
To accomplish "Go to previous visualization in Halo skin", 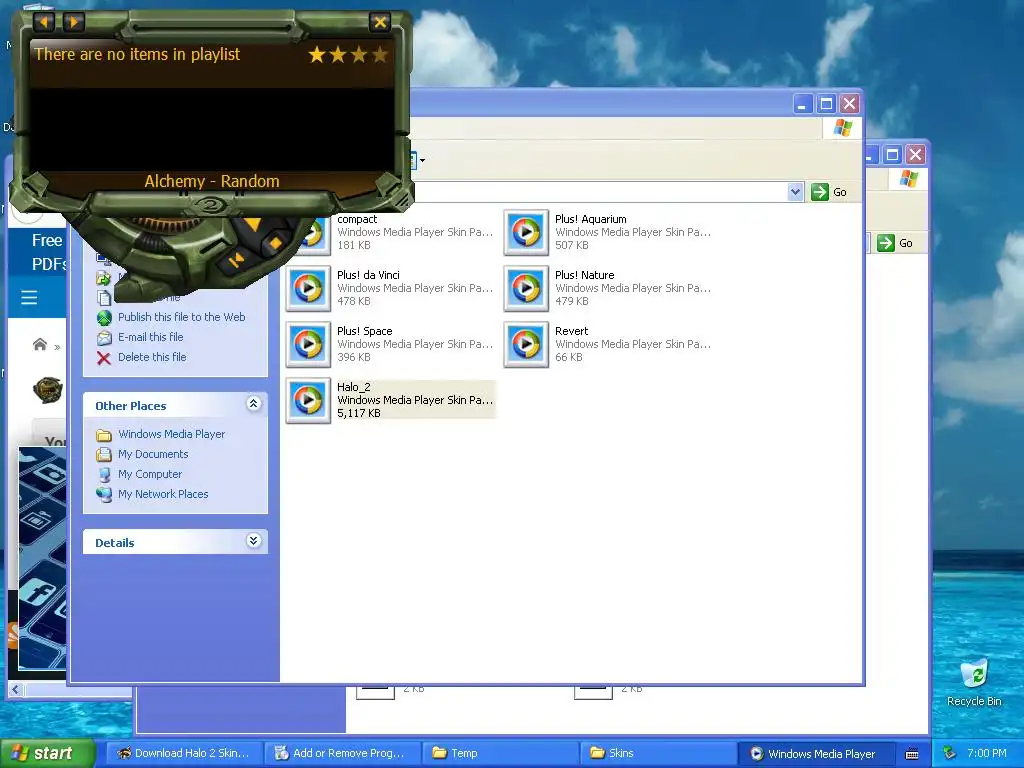I will (44, 22).
